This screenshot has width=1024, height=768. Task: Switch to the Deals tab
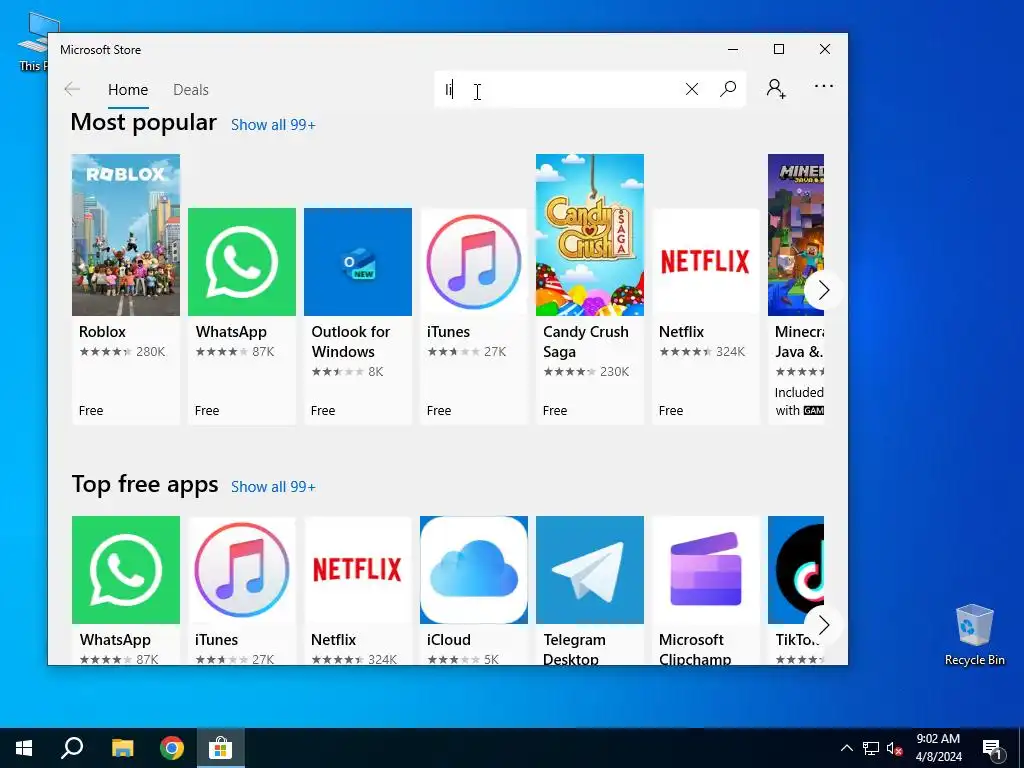click(191, 89)
